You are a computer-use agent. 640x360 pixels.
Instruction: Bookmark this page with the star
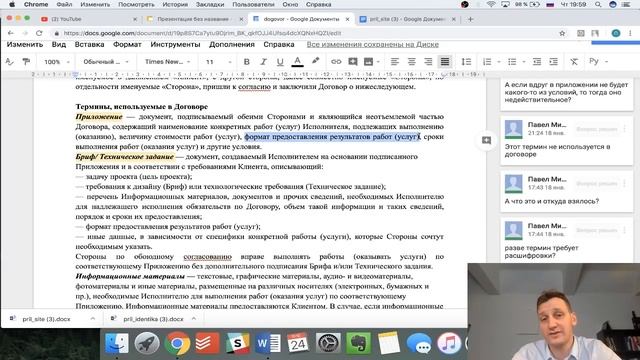(562, 33)
